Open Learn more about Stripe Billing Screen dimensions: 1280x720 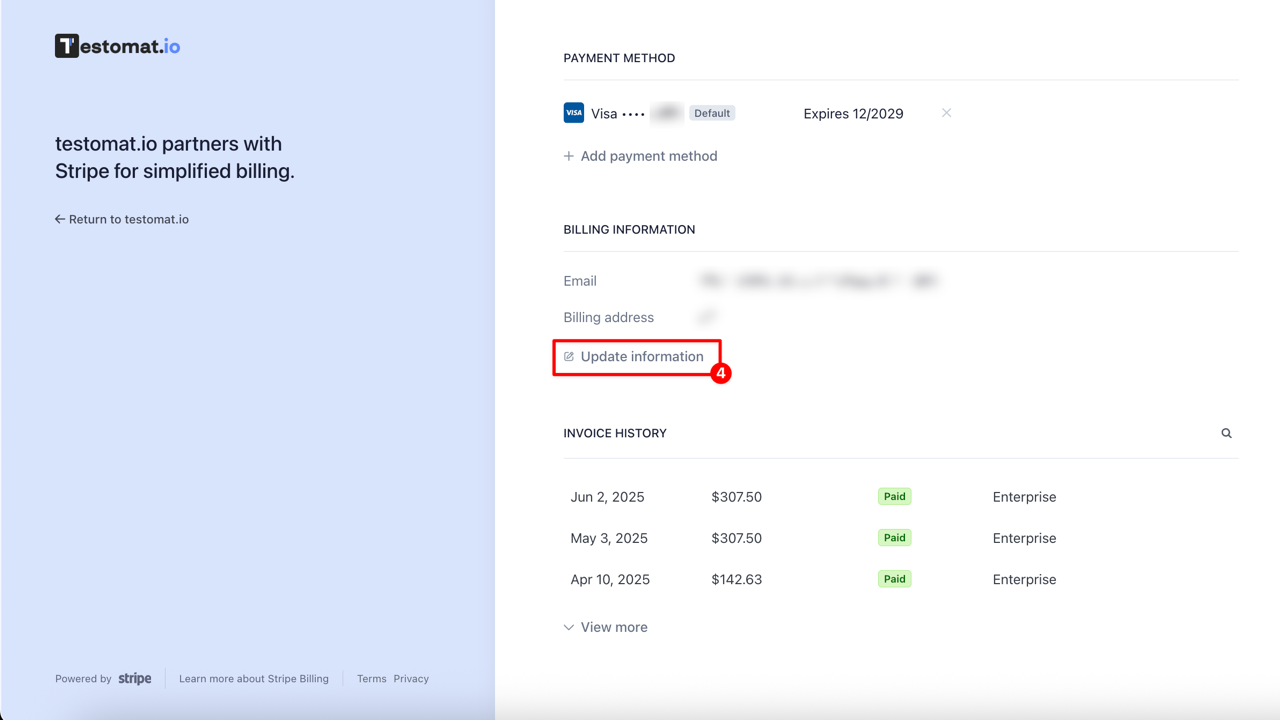click(x=254, y=678)
